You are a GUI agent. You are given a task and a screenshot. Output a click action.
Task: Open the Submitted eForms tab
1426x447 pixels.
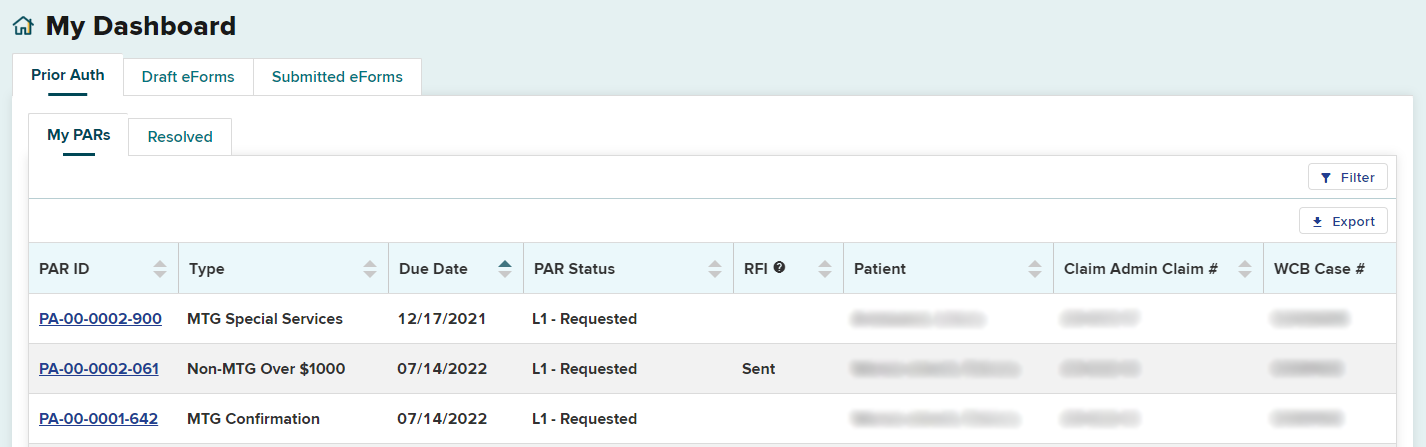(x=337, y=77)
